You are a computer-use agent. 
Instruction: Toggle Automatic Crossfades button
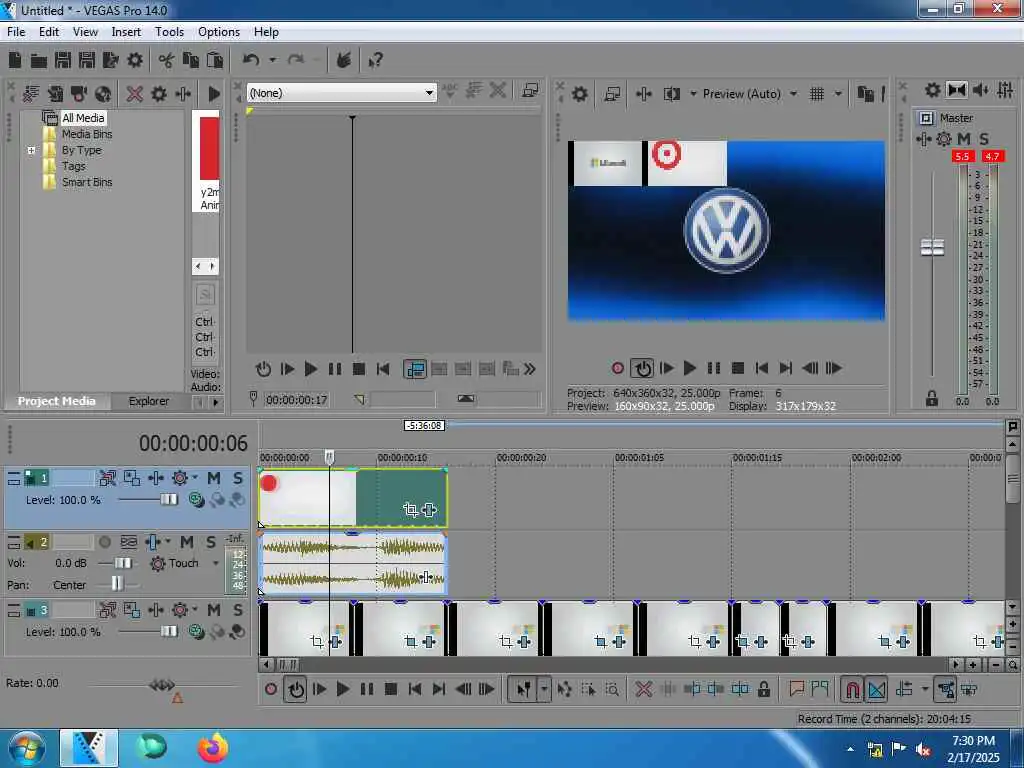point(876,689)
